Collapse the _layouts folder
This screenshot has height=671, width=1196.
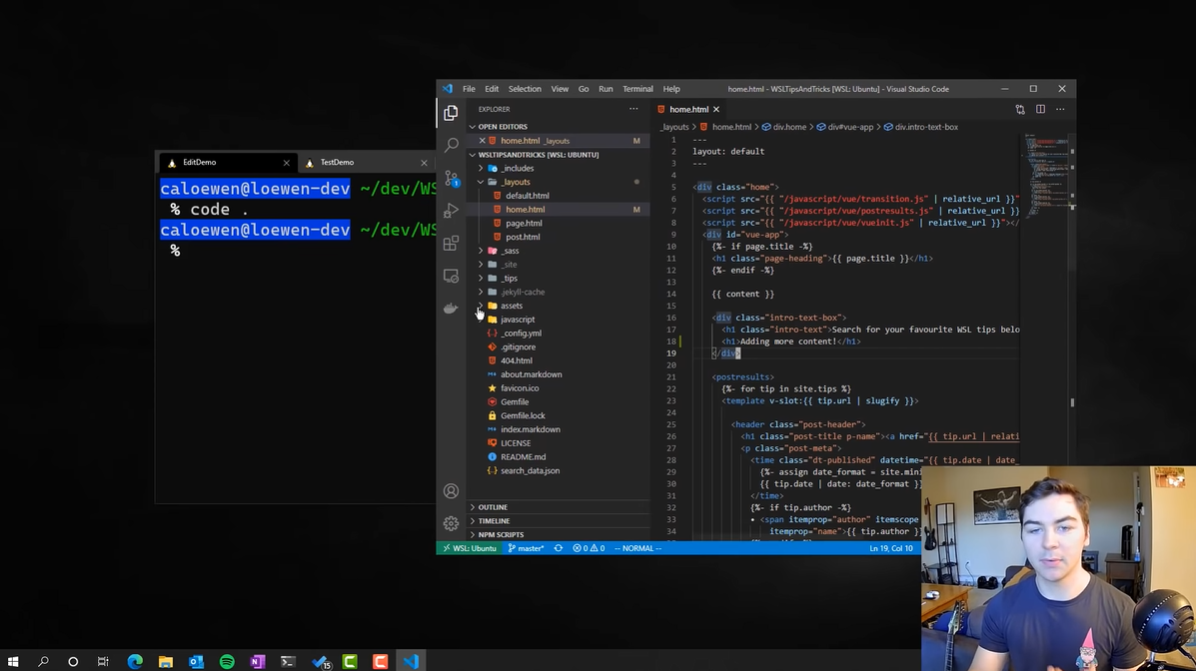pos(516,182)
